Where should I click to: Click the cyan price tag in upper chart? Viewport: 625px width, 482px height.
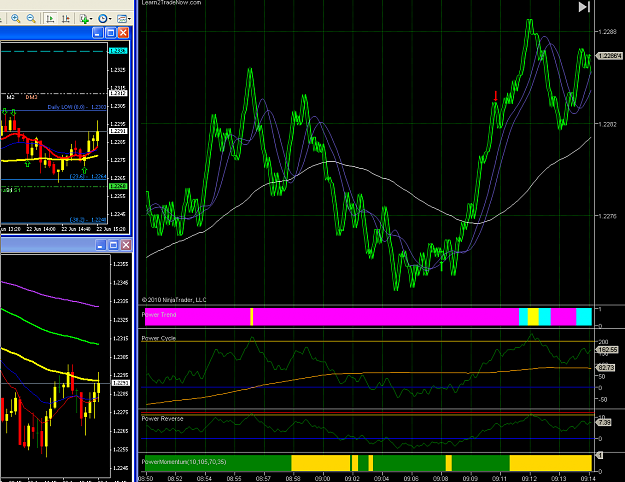point(118,51)
